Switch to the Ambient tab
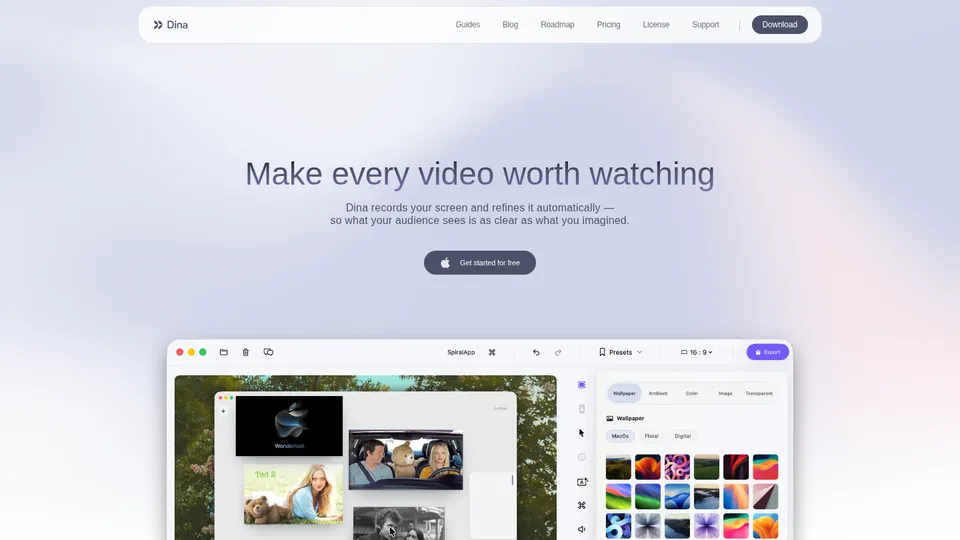Viewport: 960px width, 540px height. point(658,393)
